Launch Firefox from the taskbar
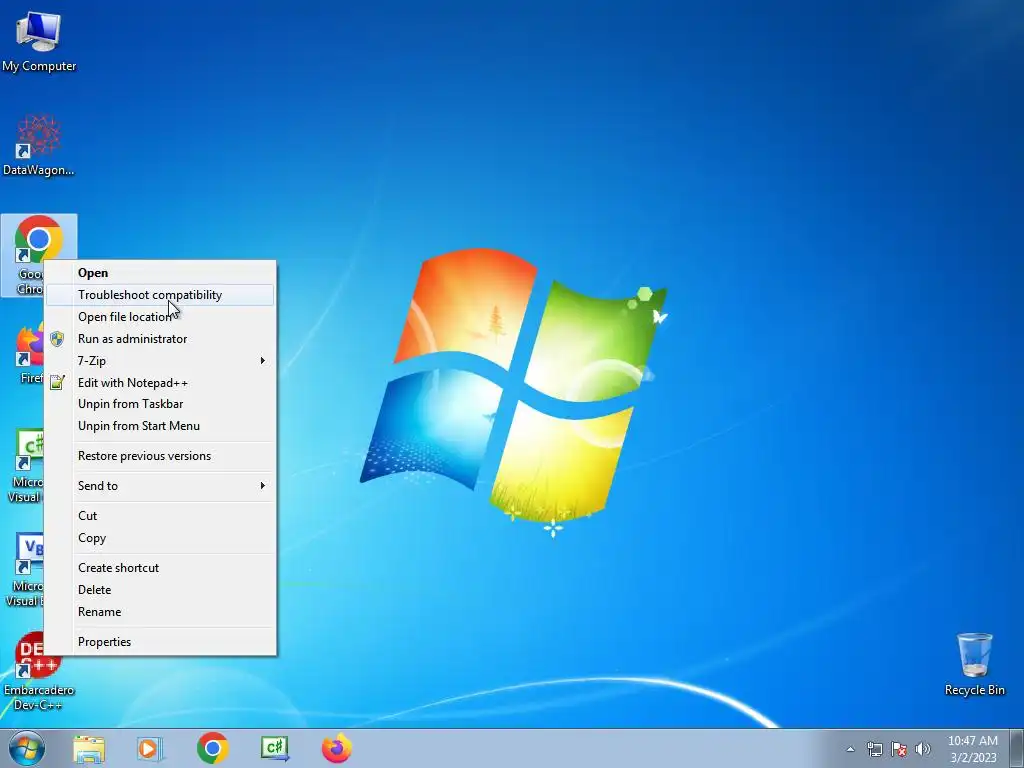 point(336,748)
